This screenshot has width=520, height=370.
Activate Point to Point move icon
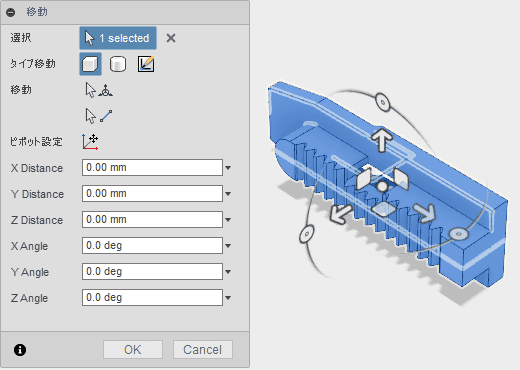pos(99,116)
